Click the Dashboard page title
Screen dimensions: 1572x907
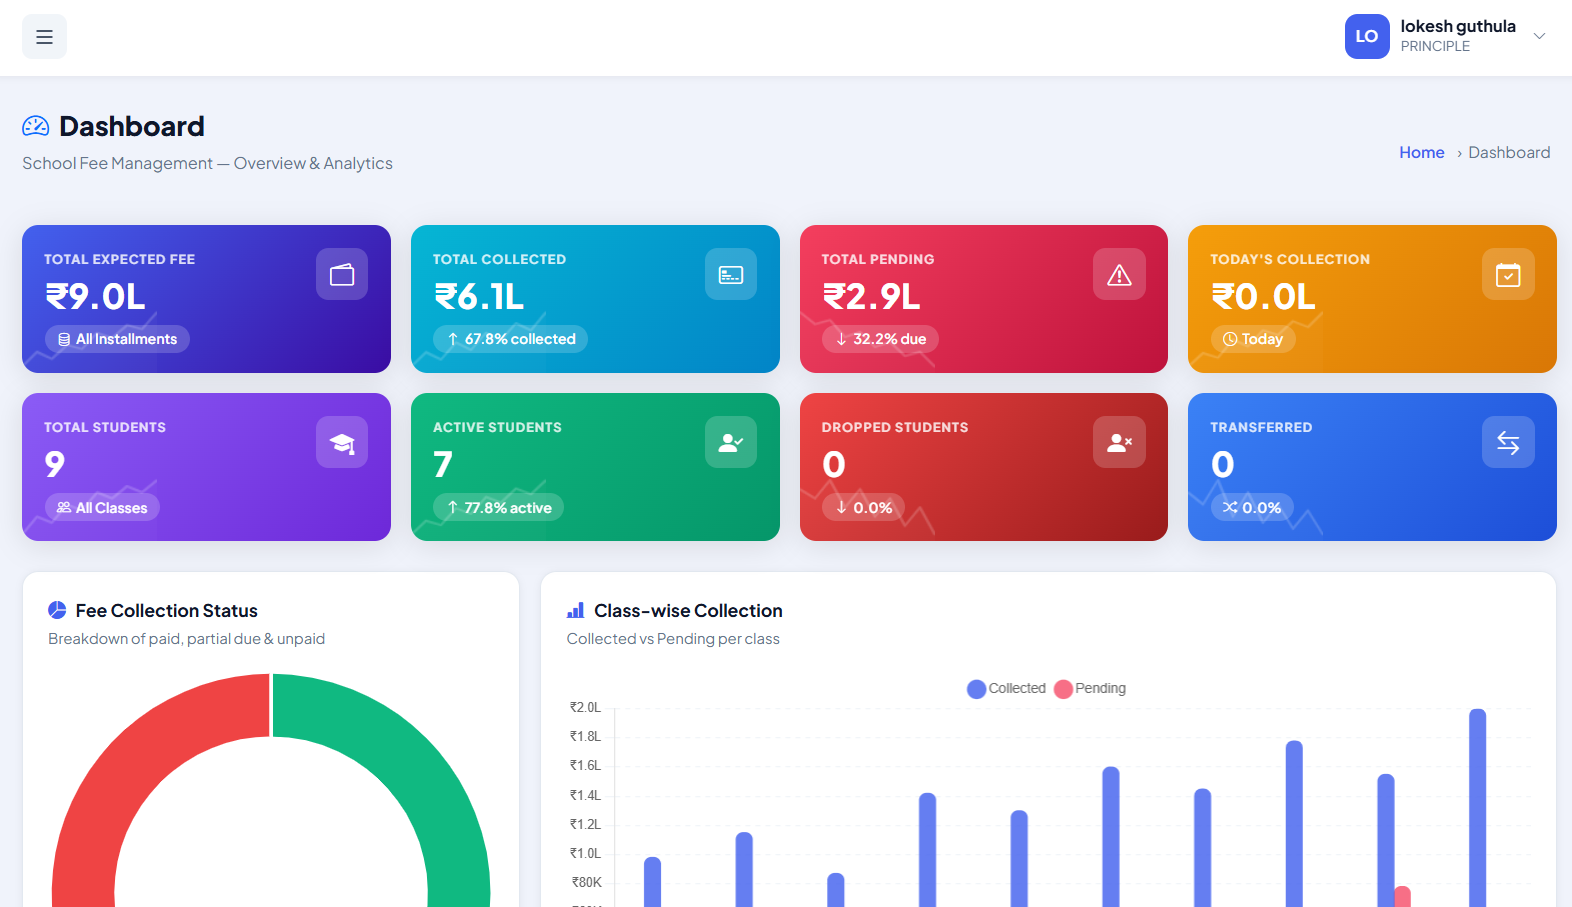tap(131, 126)
